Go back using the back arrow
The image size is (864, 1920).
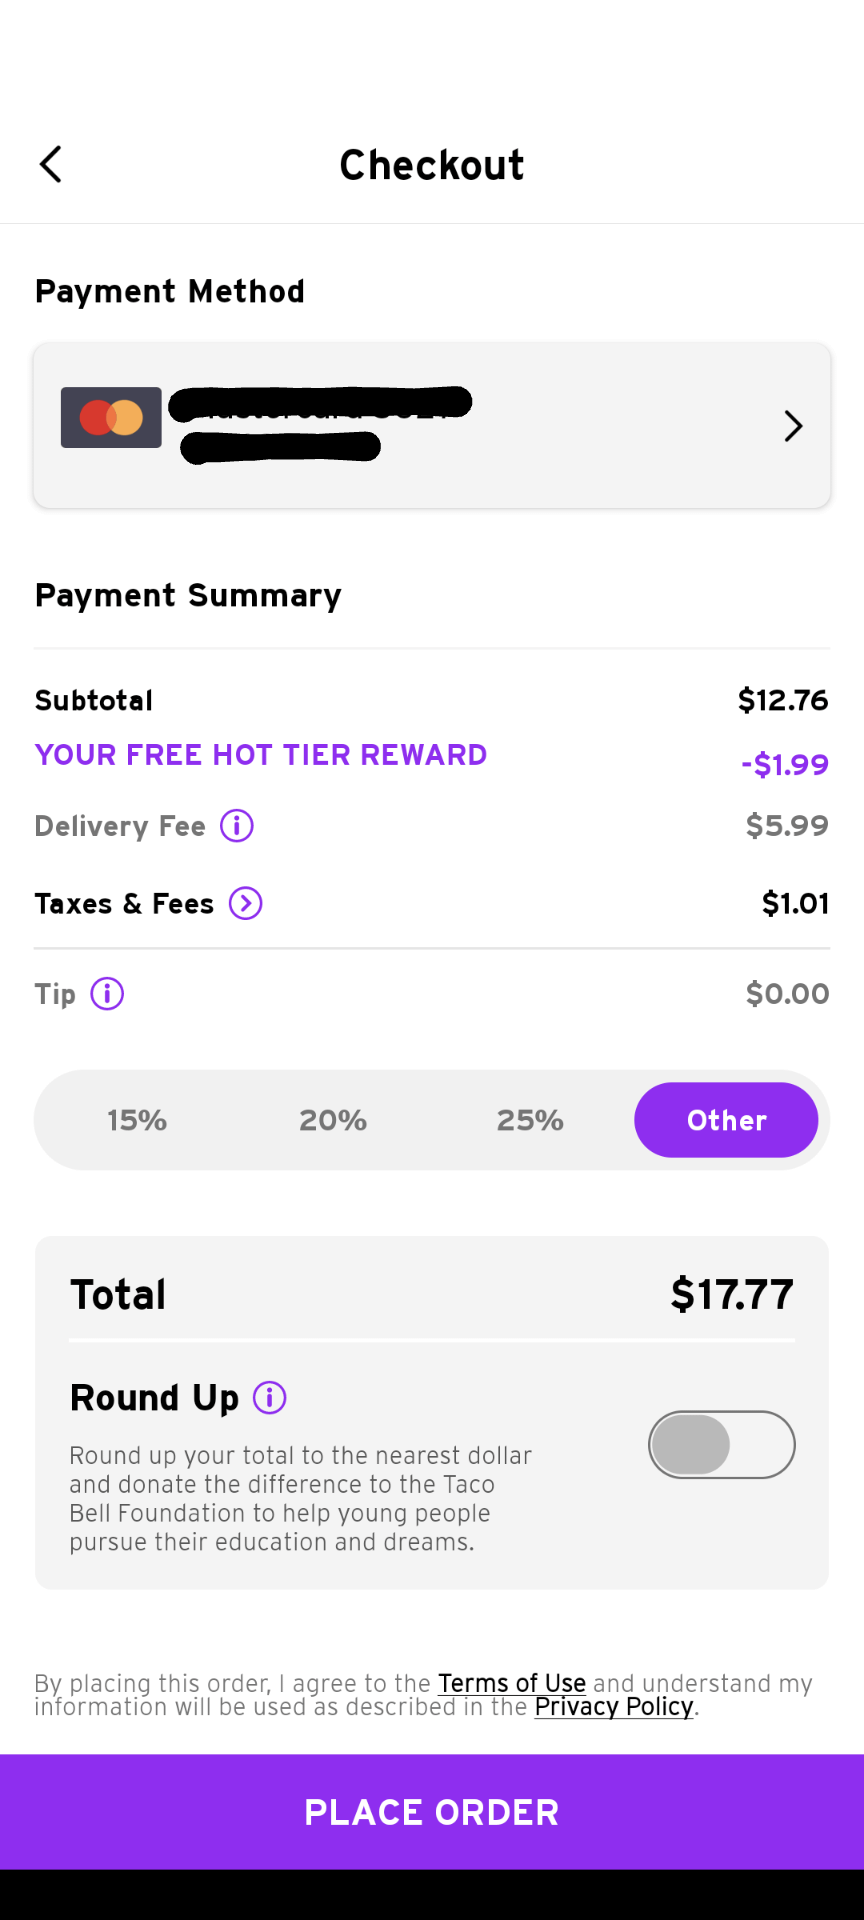pos(50,165)
